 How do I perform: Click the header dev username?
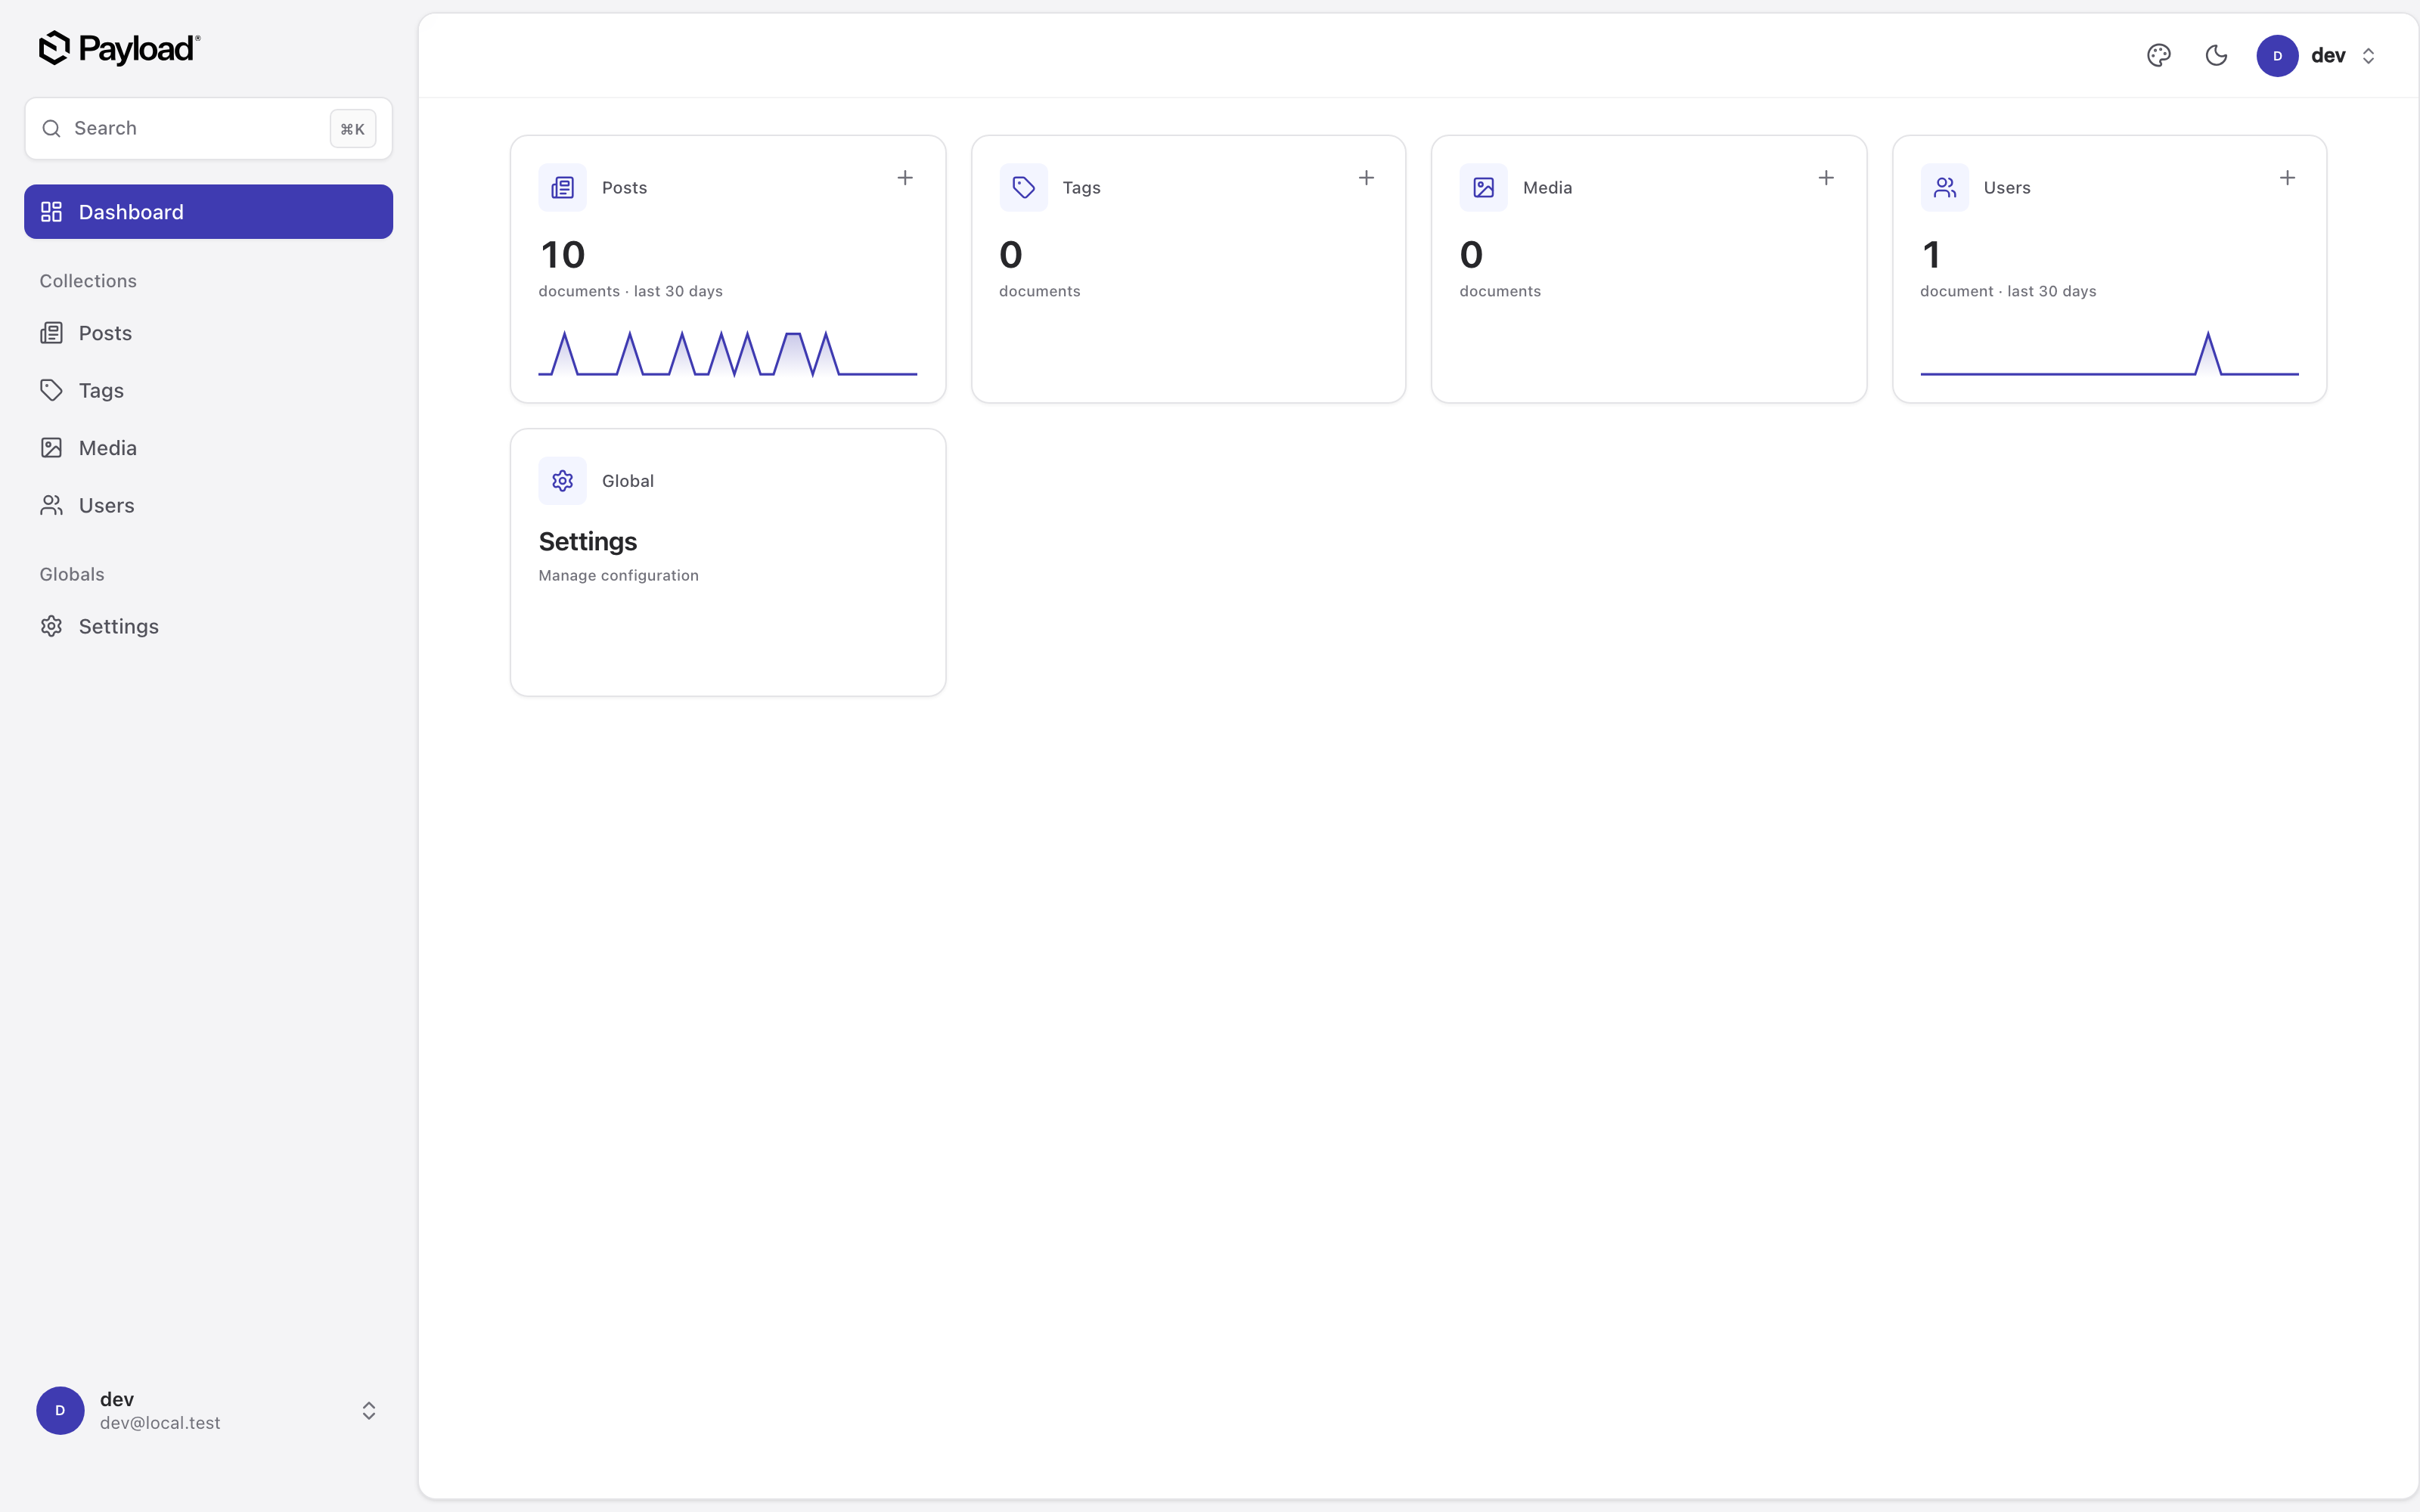pyautogui.click(x=2328, y=56)
